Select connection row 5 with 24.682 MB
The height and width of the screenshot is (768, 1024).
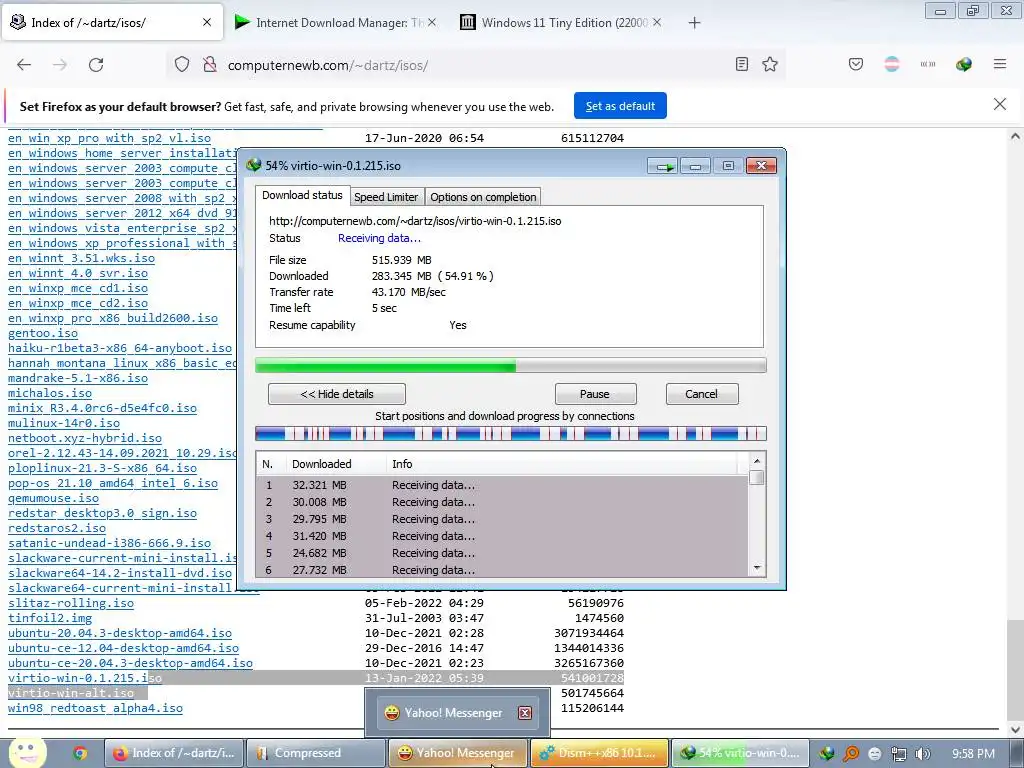pyautogui.click(x=502, y=553)
